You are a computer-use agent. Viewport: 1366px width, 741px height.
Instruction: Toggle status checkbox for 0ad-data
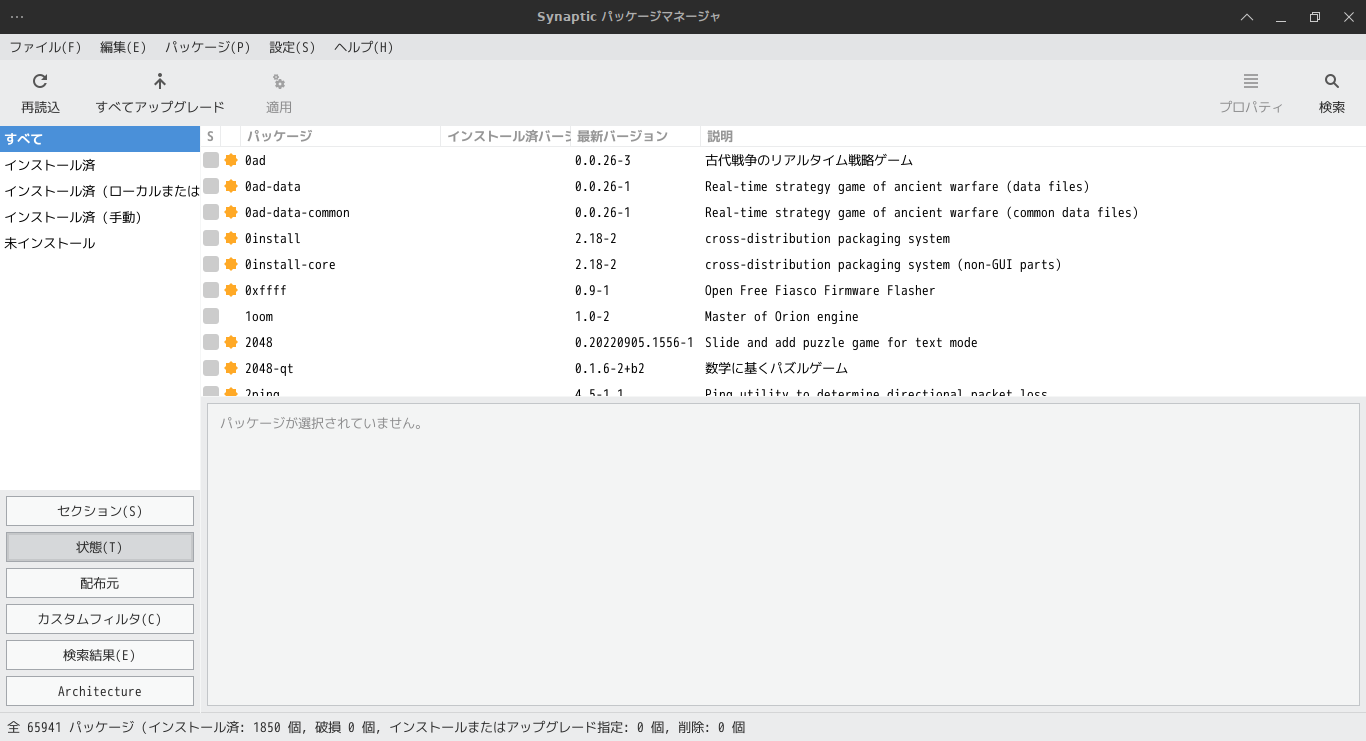(211, 186)
